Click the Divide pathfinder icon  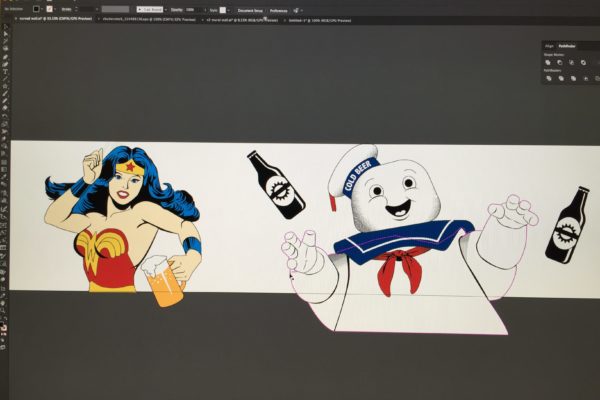click(x=549, y=78)
